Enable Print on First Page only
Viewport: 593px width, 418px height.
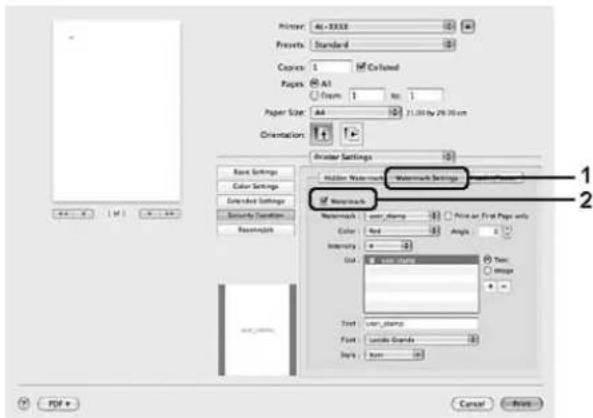(448, 216)
